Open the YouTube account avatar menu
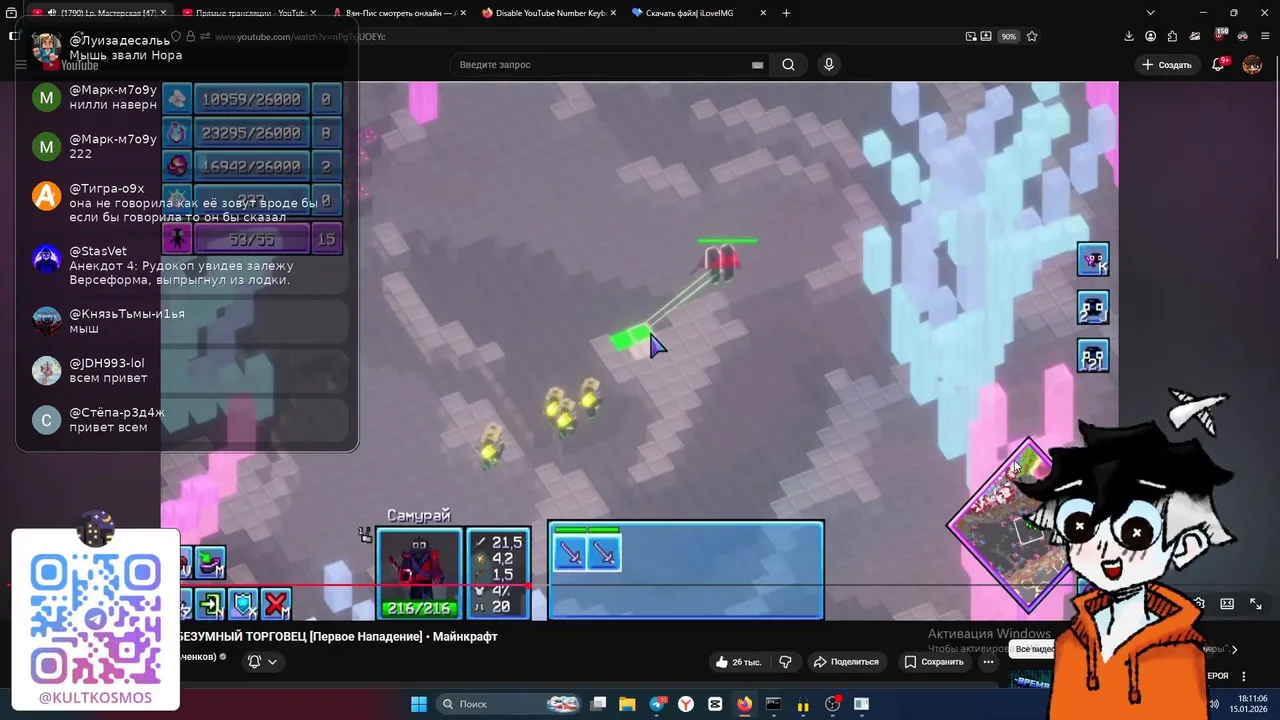Screen dimensions: 1280x720 click(1252, 64)
